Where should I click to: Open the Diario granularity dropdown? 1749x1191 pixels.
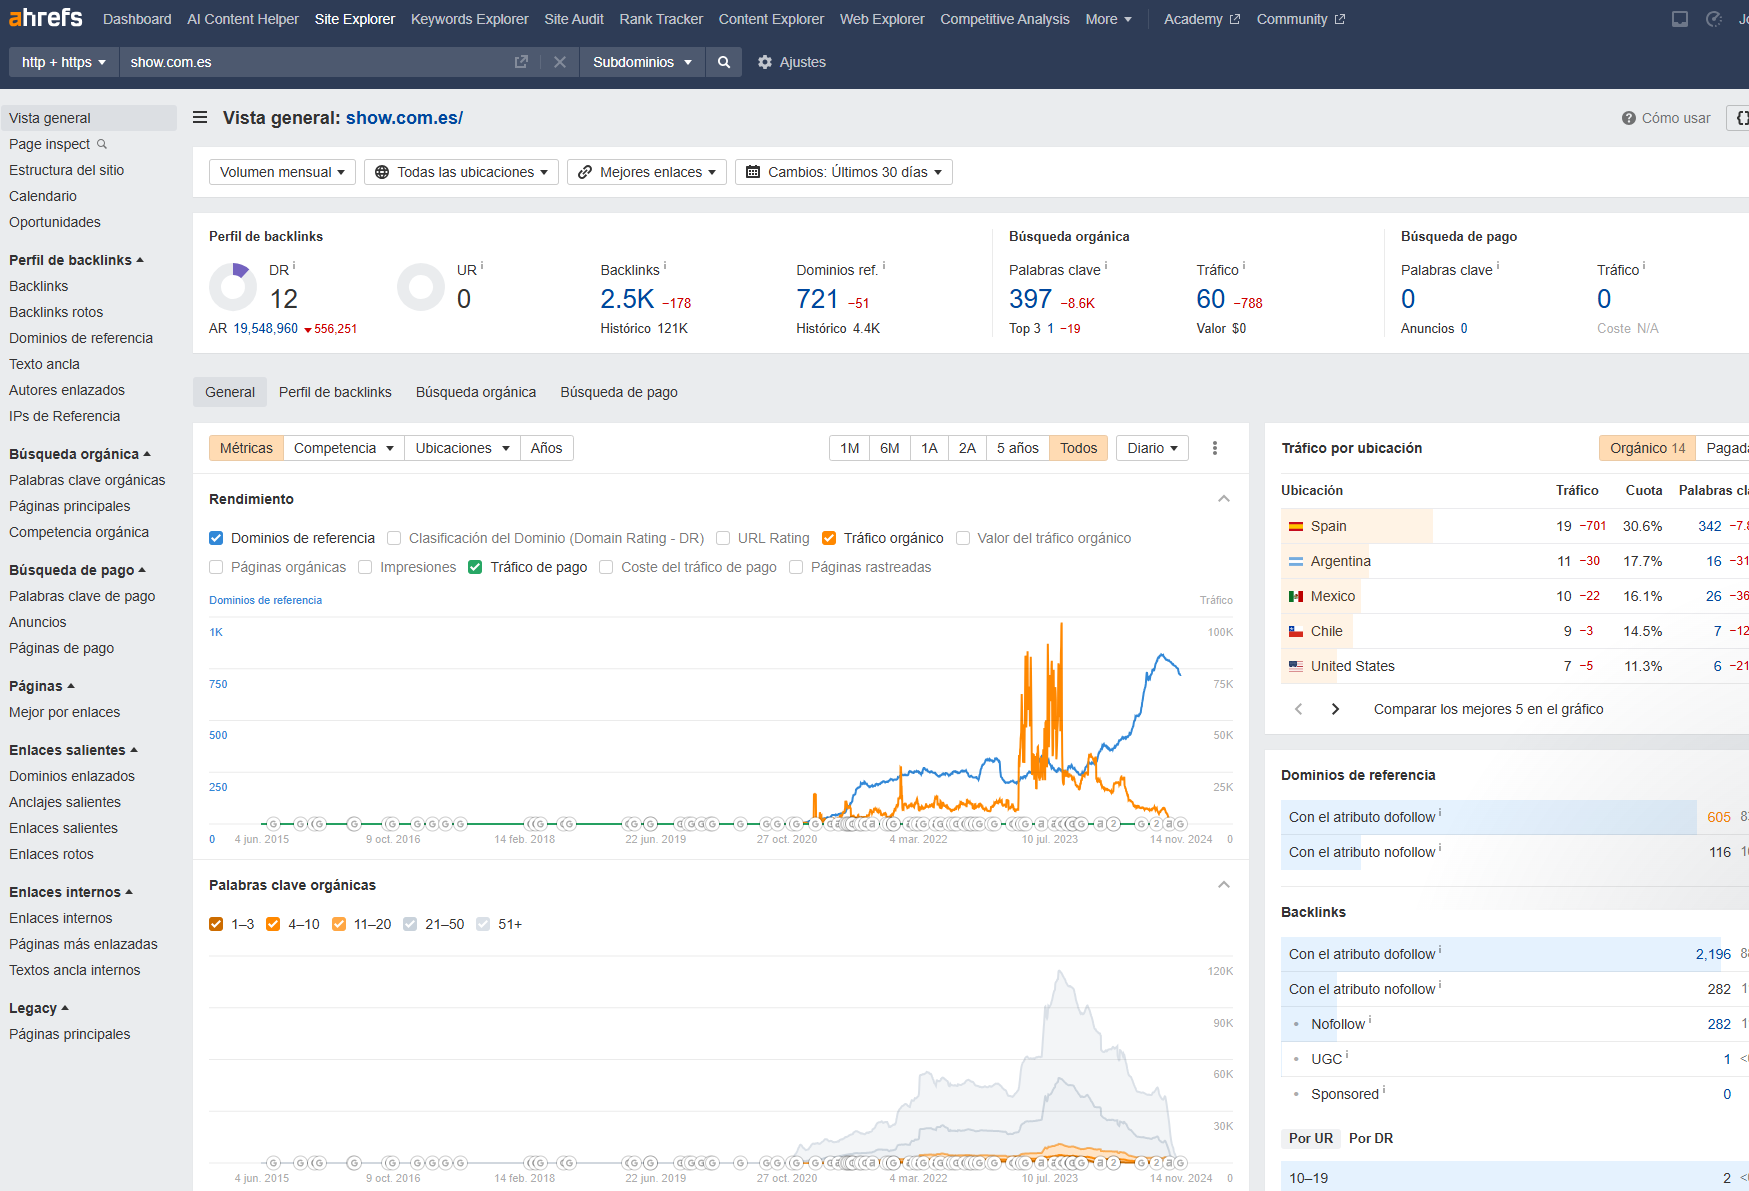pos(1152,448)
